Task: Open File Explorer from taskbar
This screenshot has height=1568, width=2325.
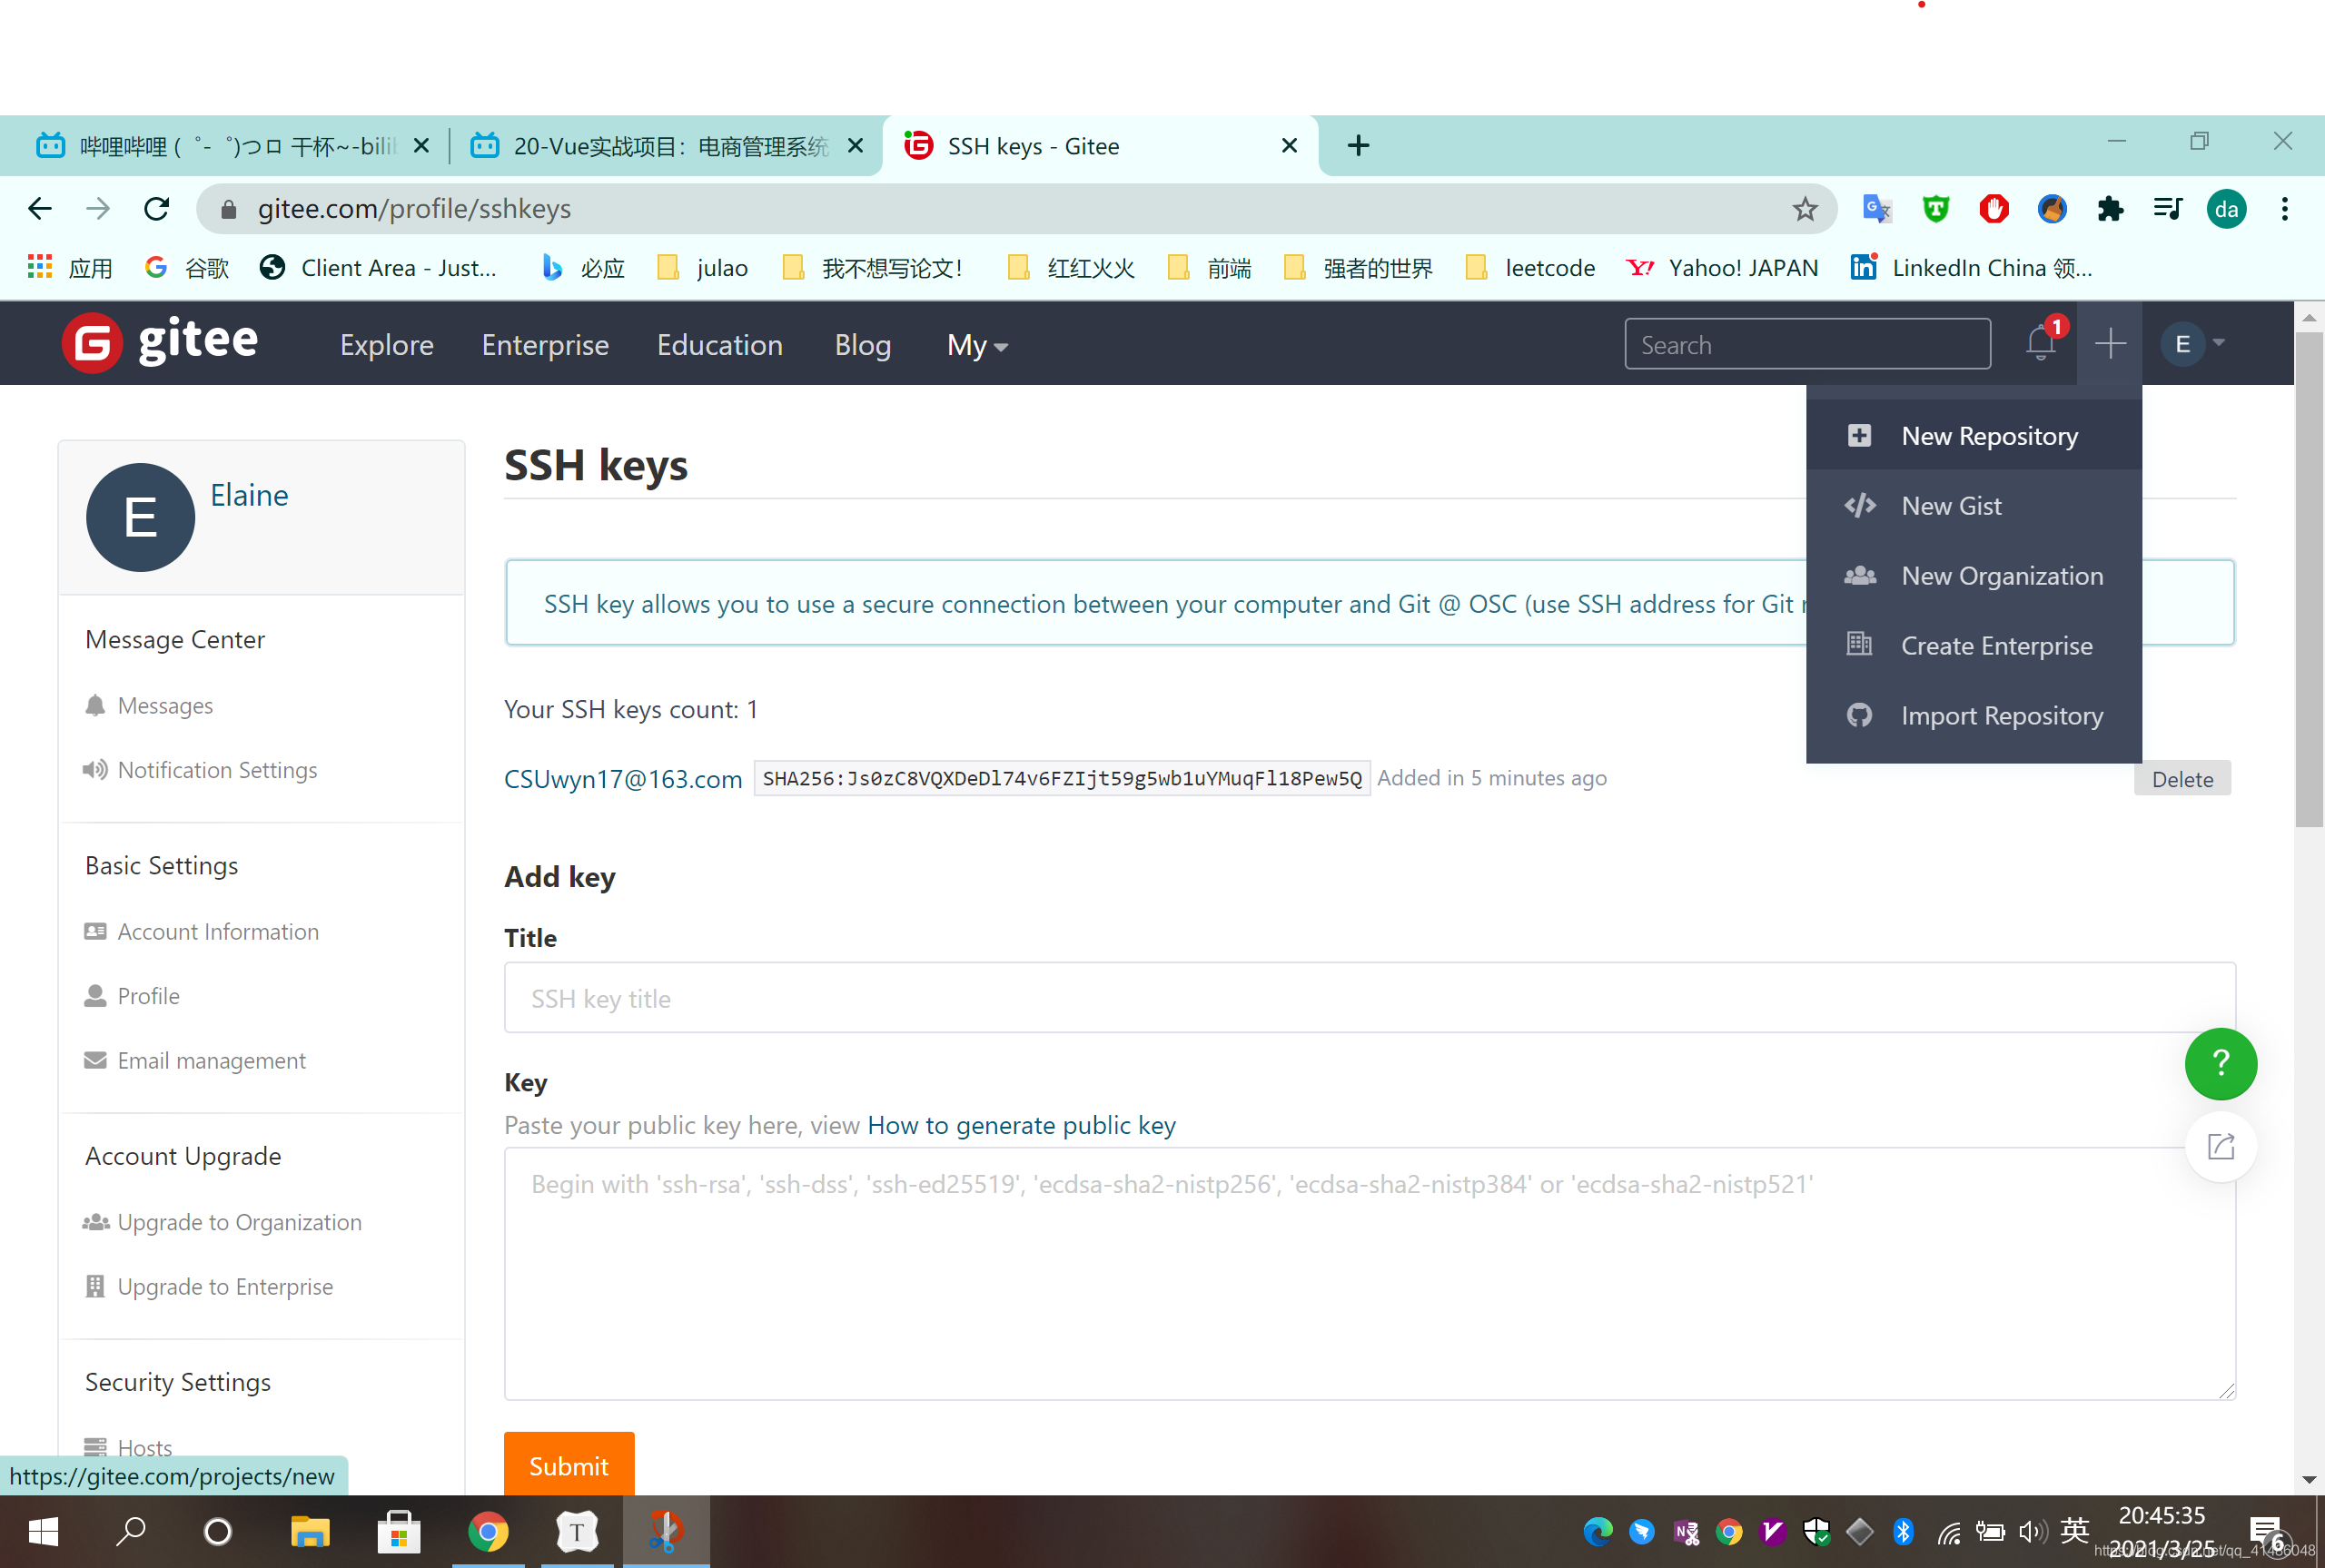Action: (x=310, y=1531)
